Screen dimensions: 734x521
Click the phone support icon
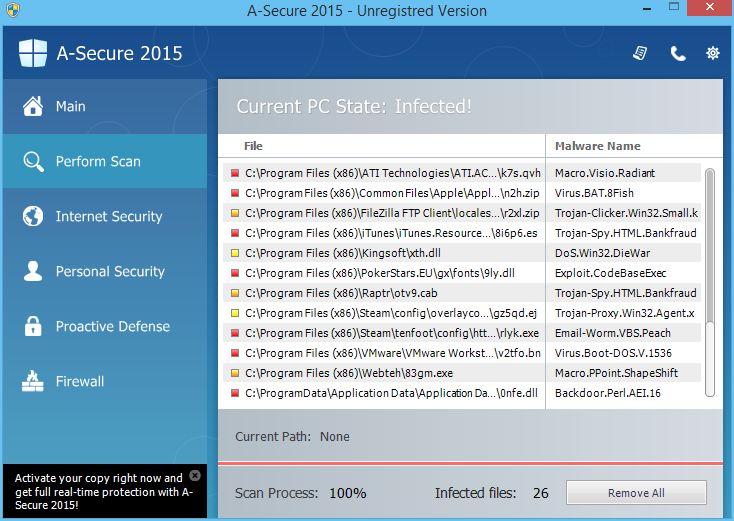[678, 53]
